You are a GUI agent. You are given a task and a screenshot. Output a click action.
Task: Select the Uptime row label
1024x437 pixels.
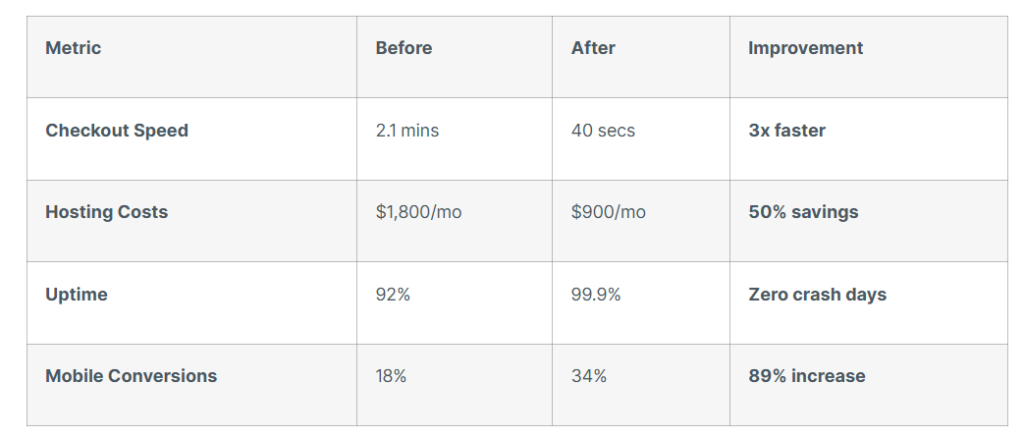[76, 295]
